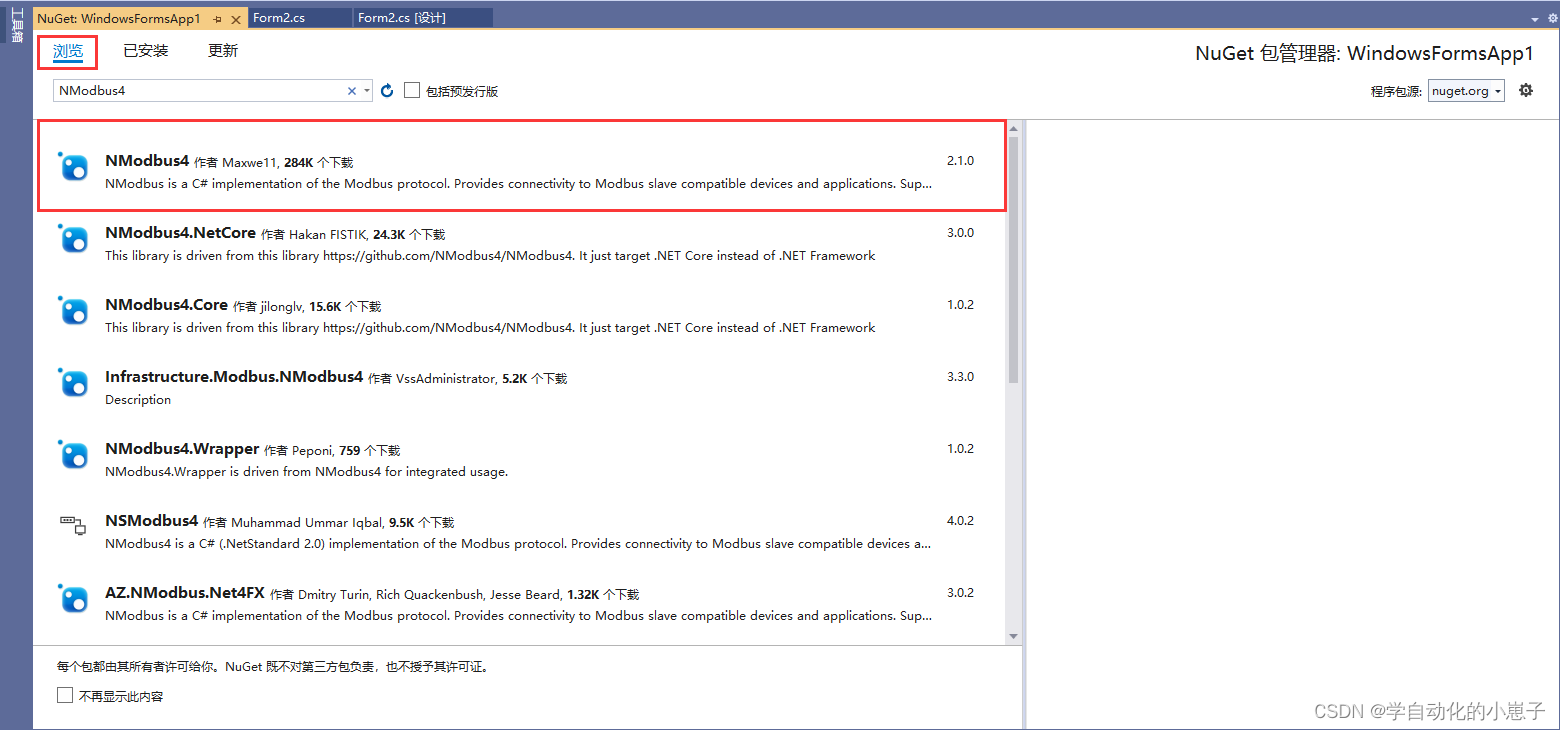
Task: Click version 1.0.2 of NModbus4.Core
Action: 960,305
